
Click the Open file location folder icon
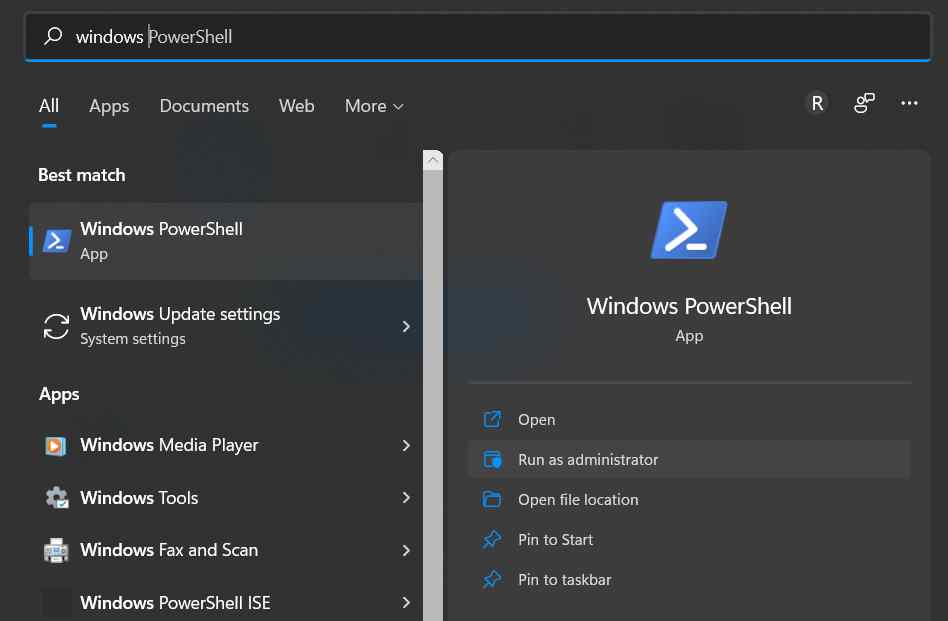(x=492, y=499)
